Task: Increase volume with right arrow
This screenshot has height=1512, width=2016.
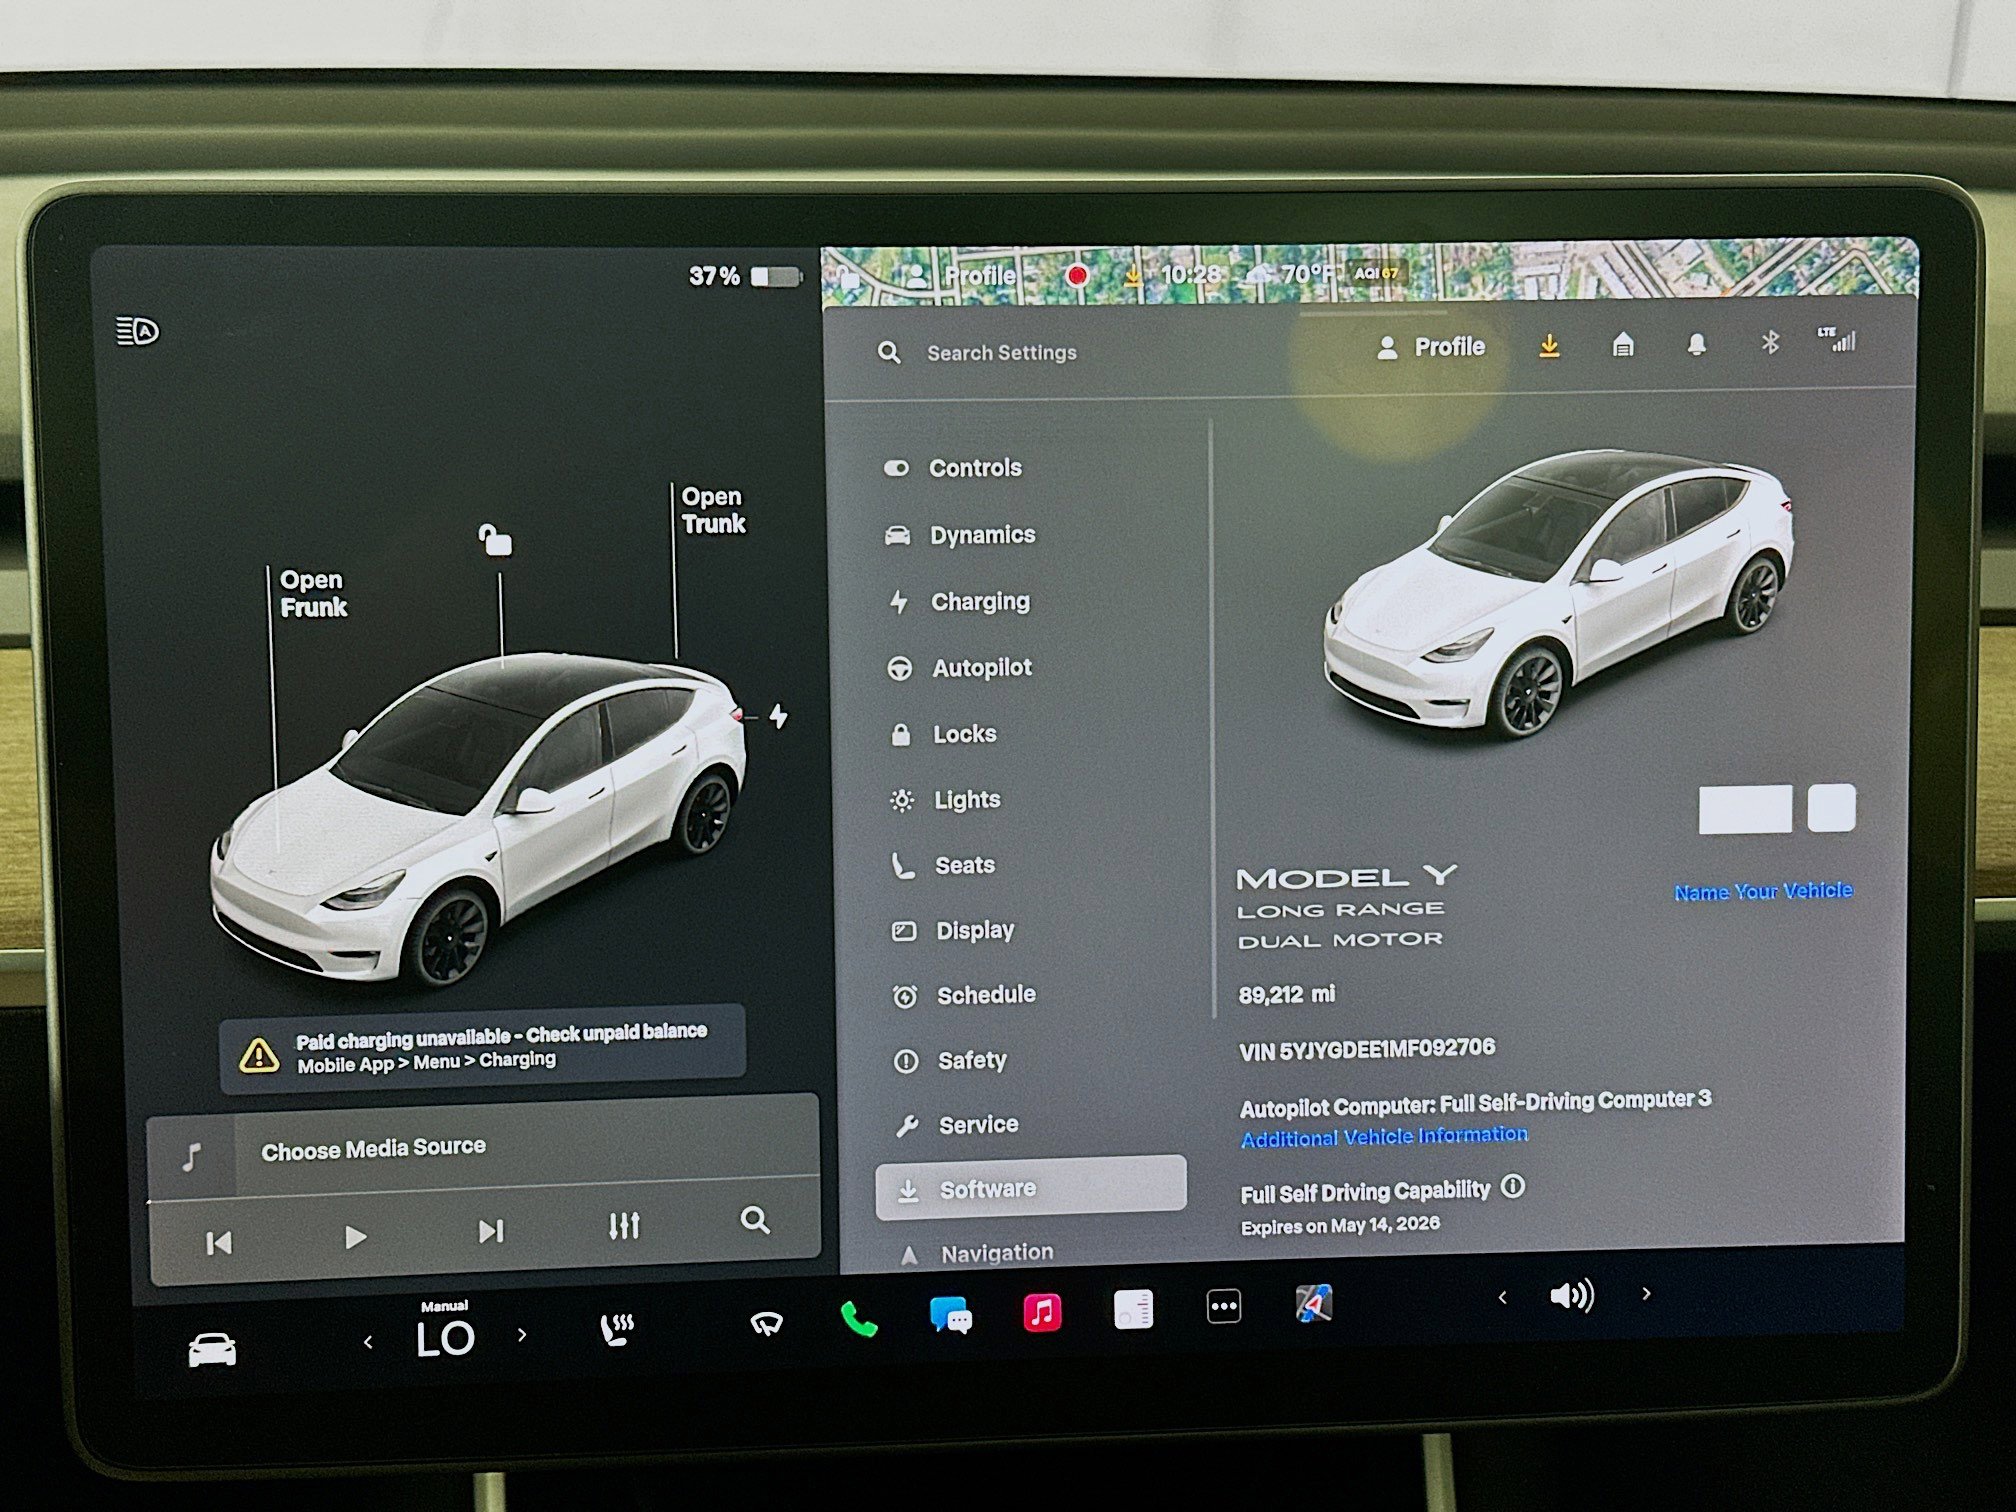Action: click(x=1646, y=1293)
